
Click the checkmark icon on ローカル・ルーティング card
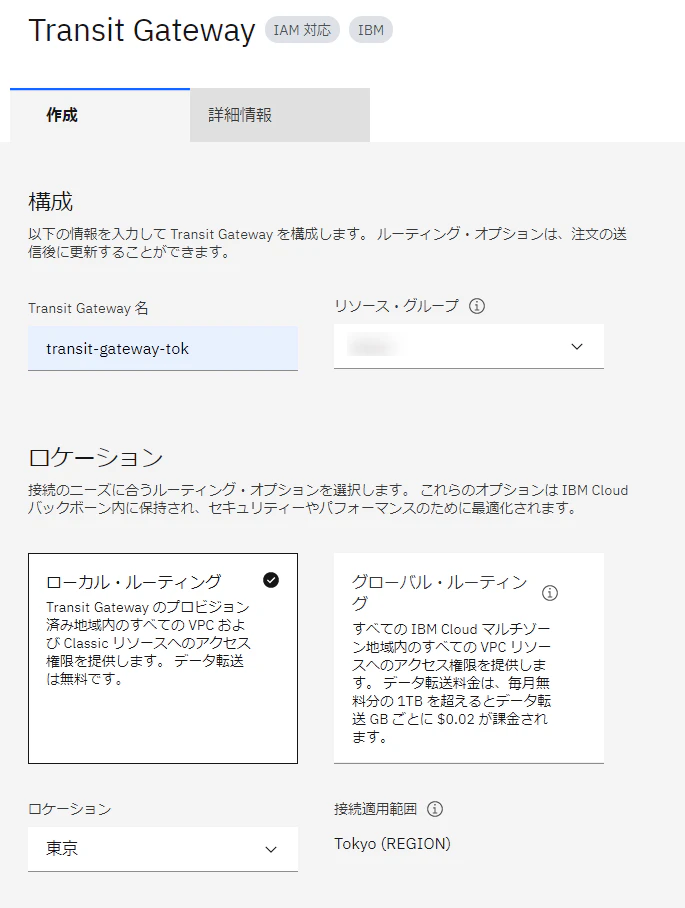pos(271,580)
